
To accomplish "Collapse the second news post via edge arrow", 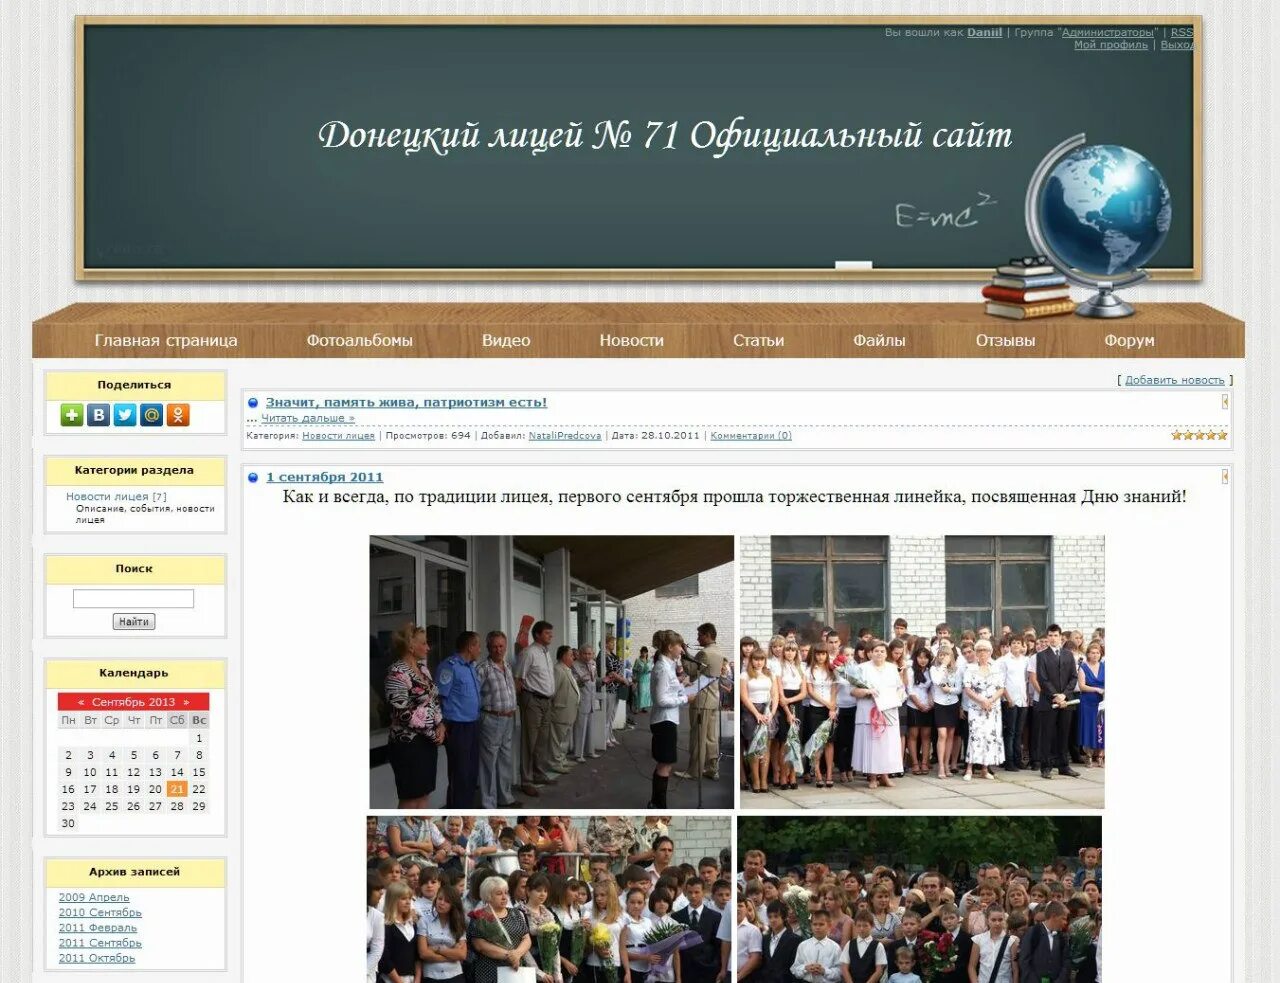I will pyautogui.click(x=1225, y=476).
